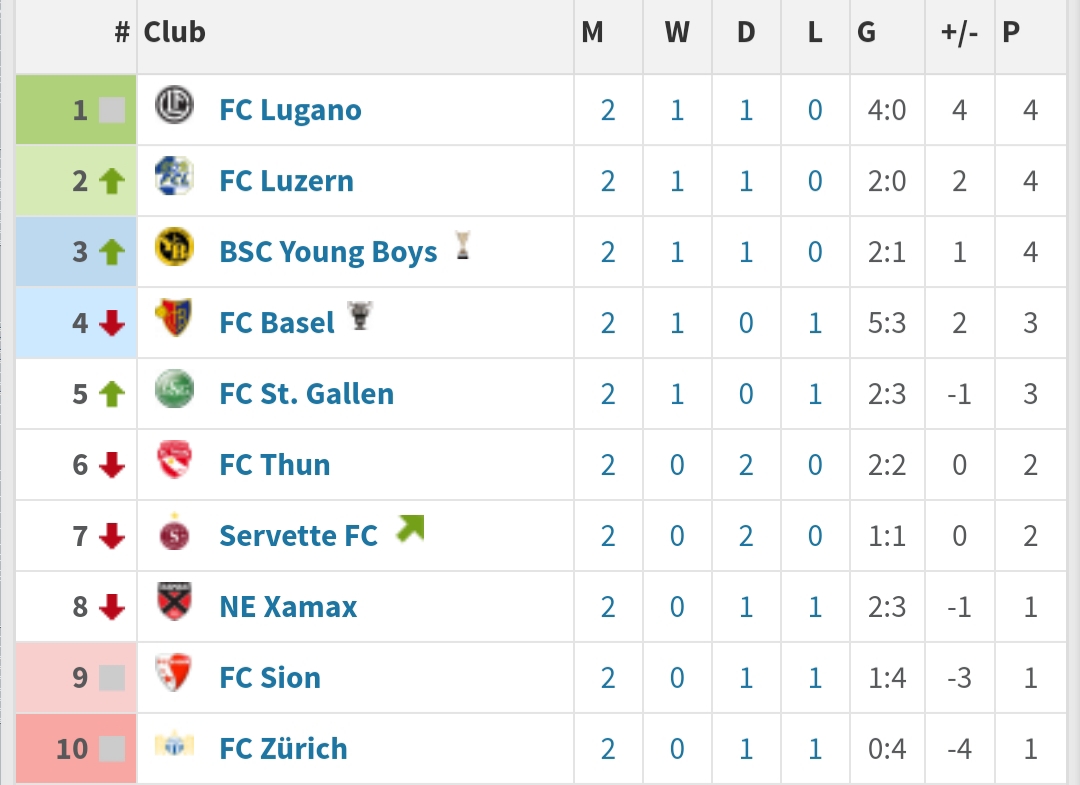Click the FC Sion club crest

(174, 673)
